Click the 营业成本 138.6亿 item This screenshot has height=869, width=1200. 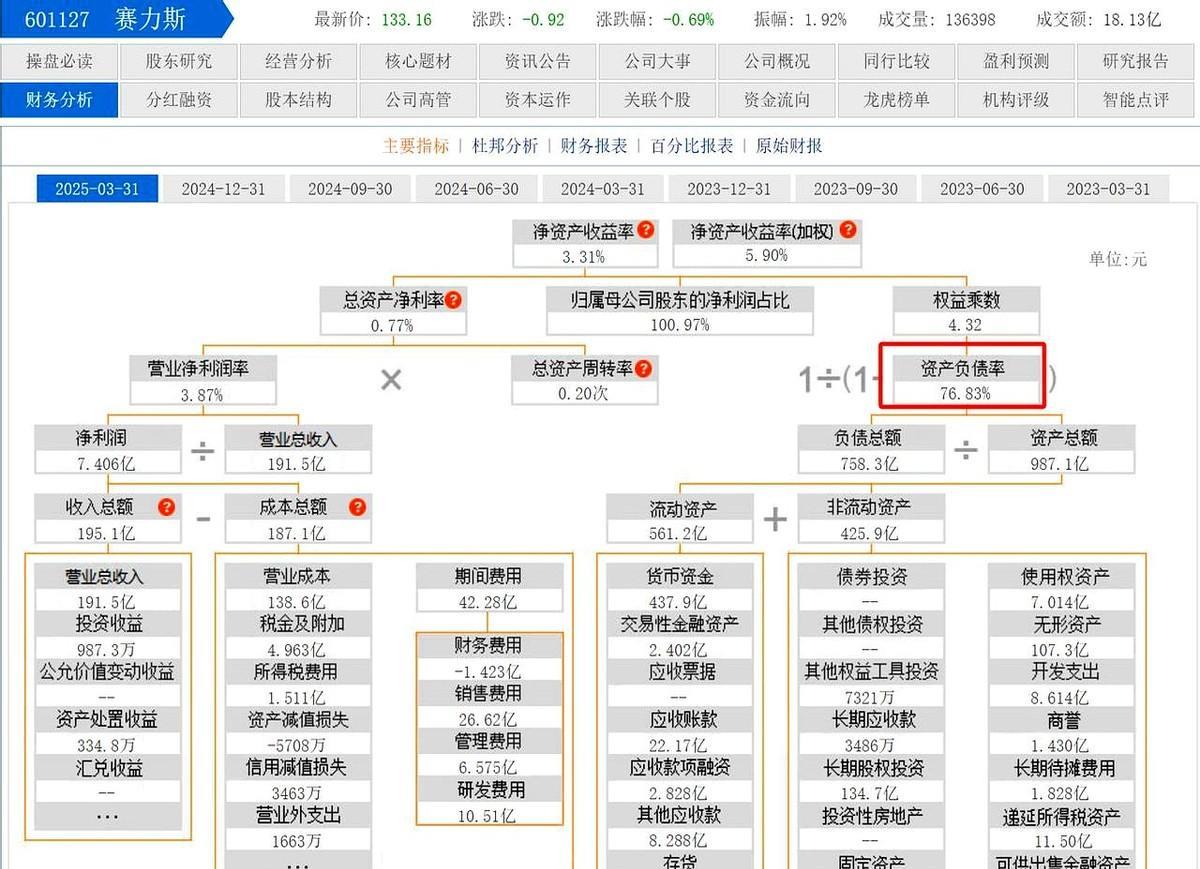point(298,588)
